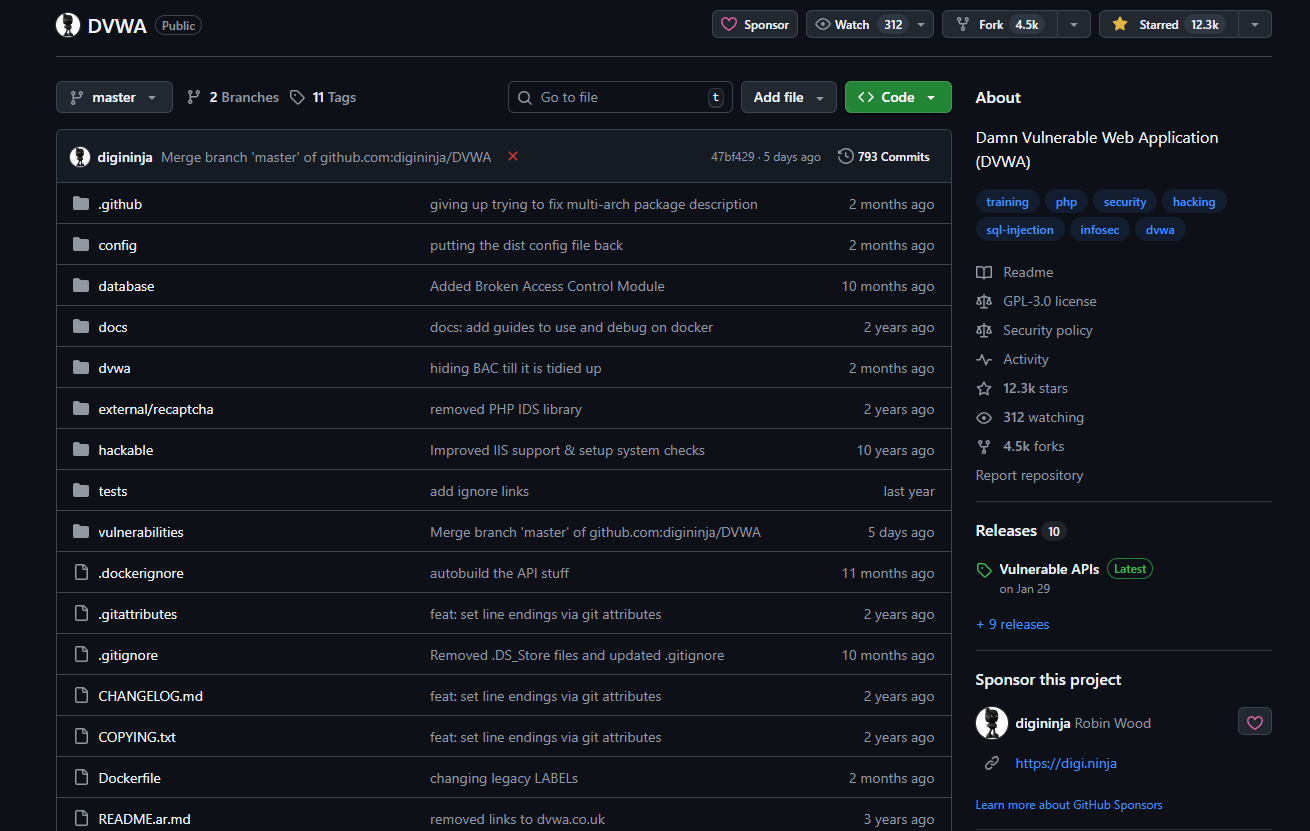Click Report repository link

coord(1030,475)
